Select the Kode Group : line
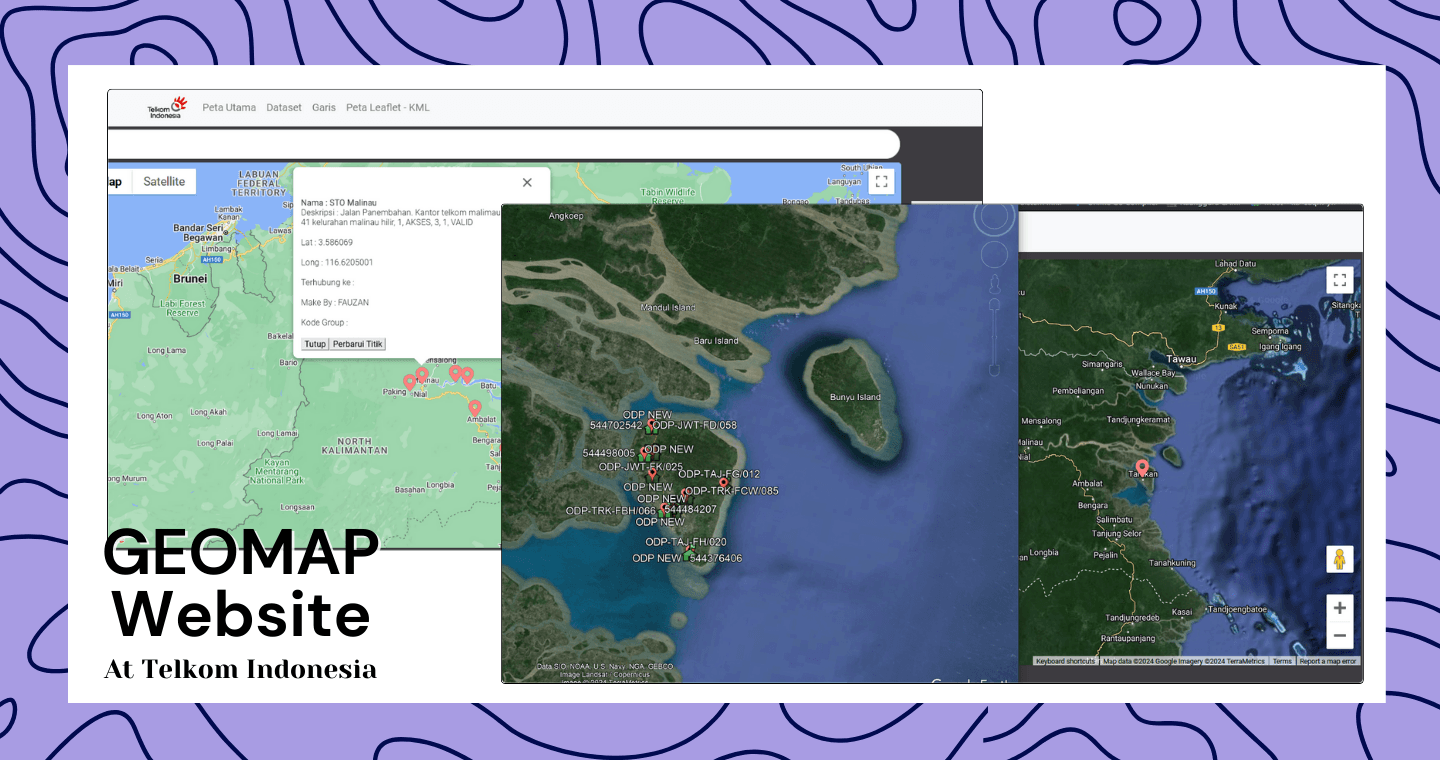 (325, 323)
